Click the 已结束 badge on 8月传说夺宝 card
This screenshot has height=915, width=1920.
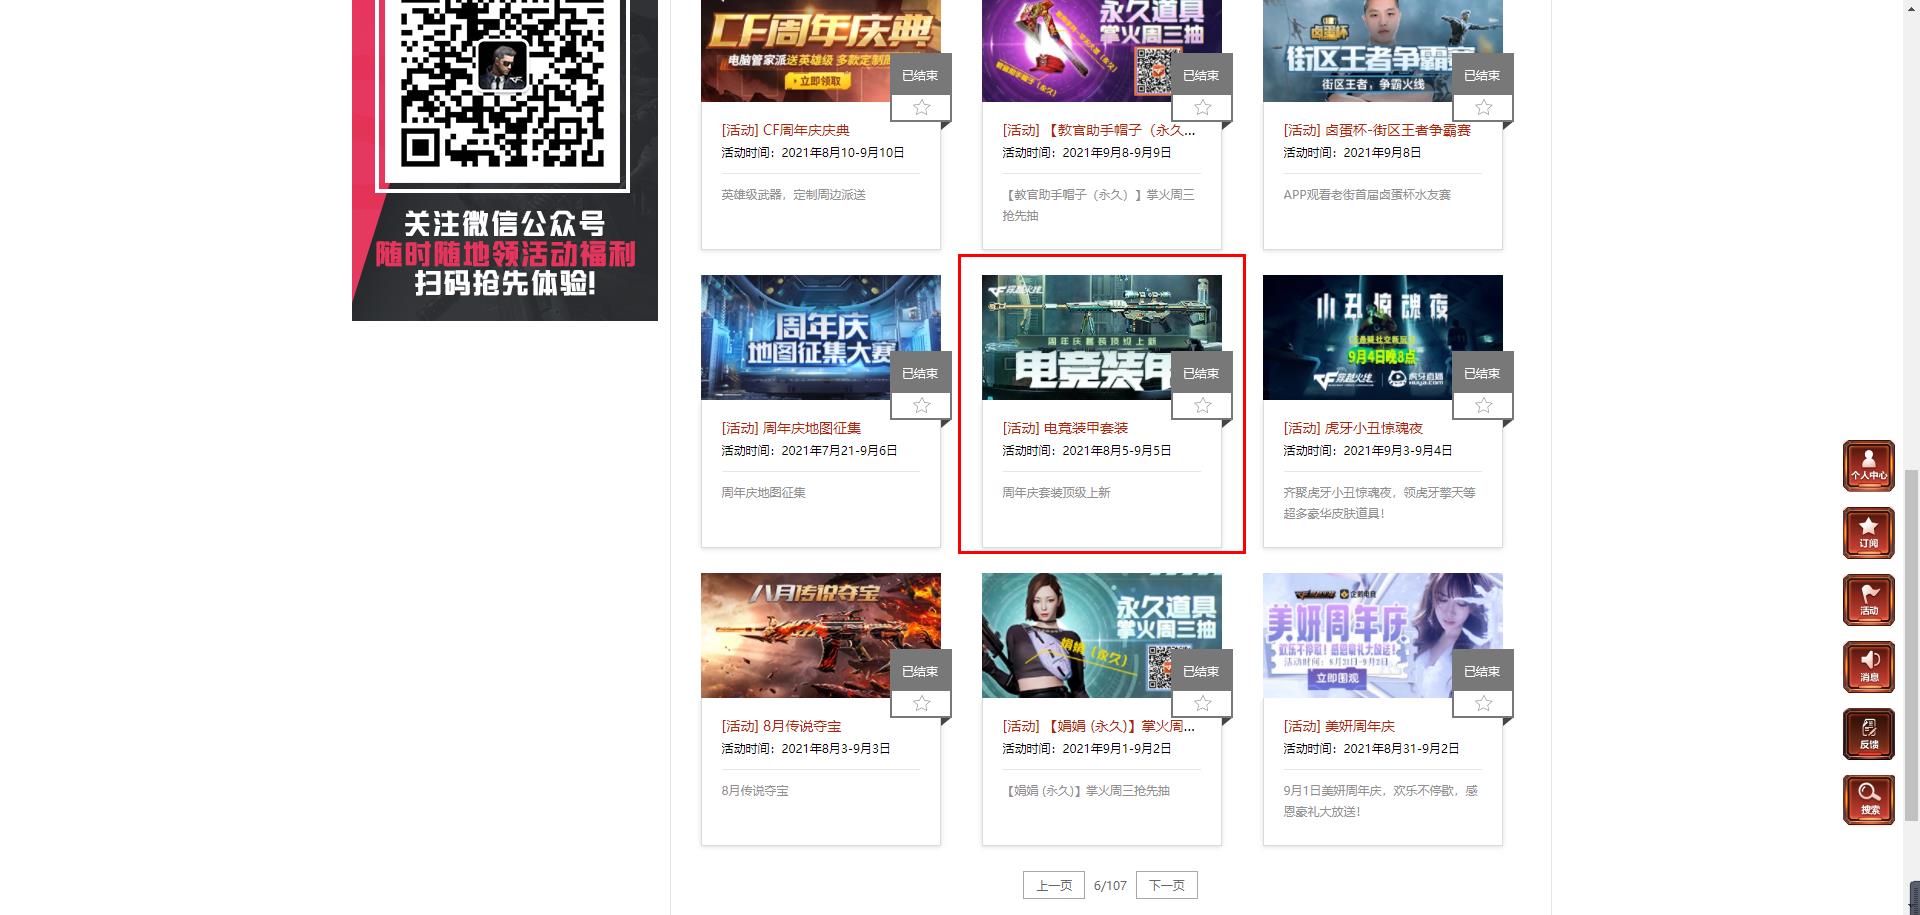point(920,671)
